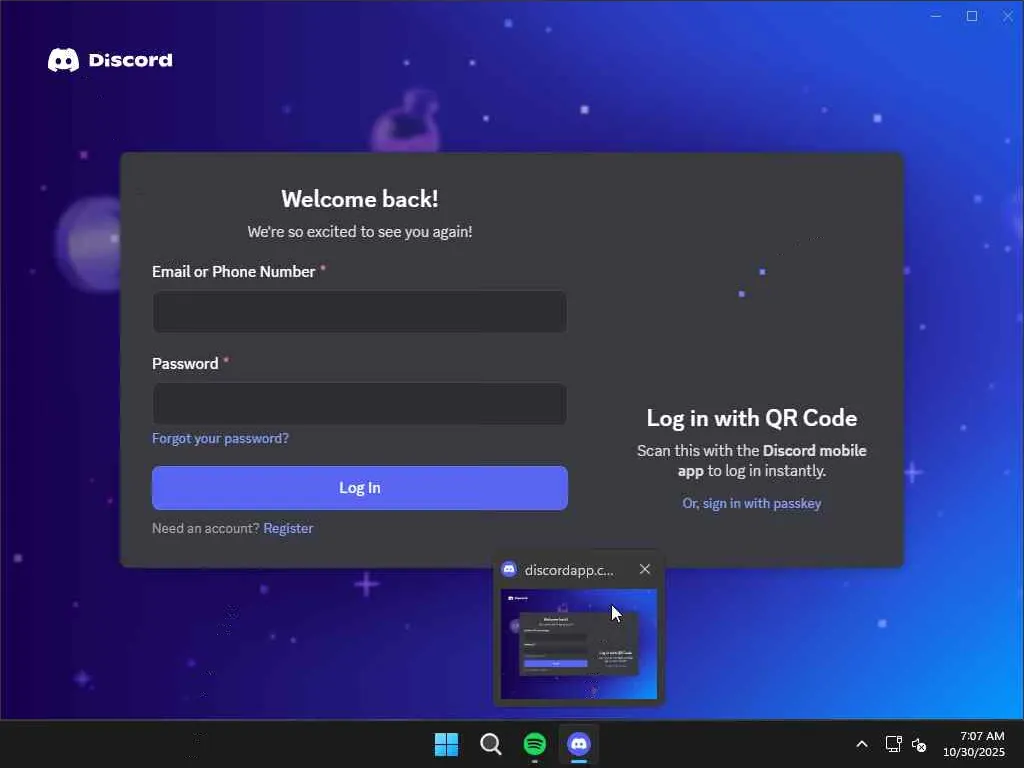Click the Discord taskbar icon
Image resolution: width=1024 pixels, height=768 pixels.
579,744
